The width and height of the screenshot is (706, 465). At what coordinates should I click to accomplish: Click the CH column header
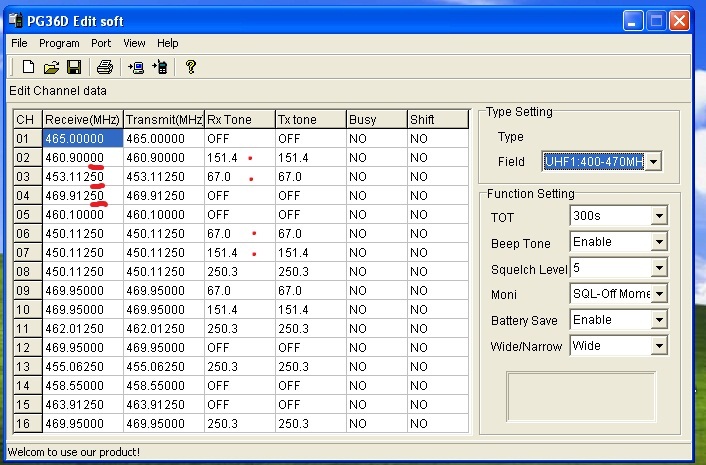click(28, 120)
